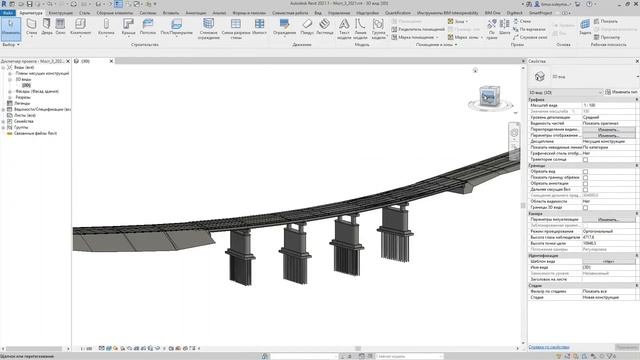
Task: Activate the Пандус (Ramp) tool
Action: [x=307, y=27]
